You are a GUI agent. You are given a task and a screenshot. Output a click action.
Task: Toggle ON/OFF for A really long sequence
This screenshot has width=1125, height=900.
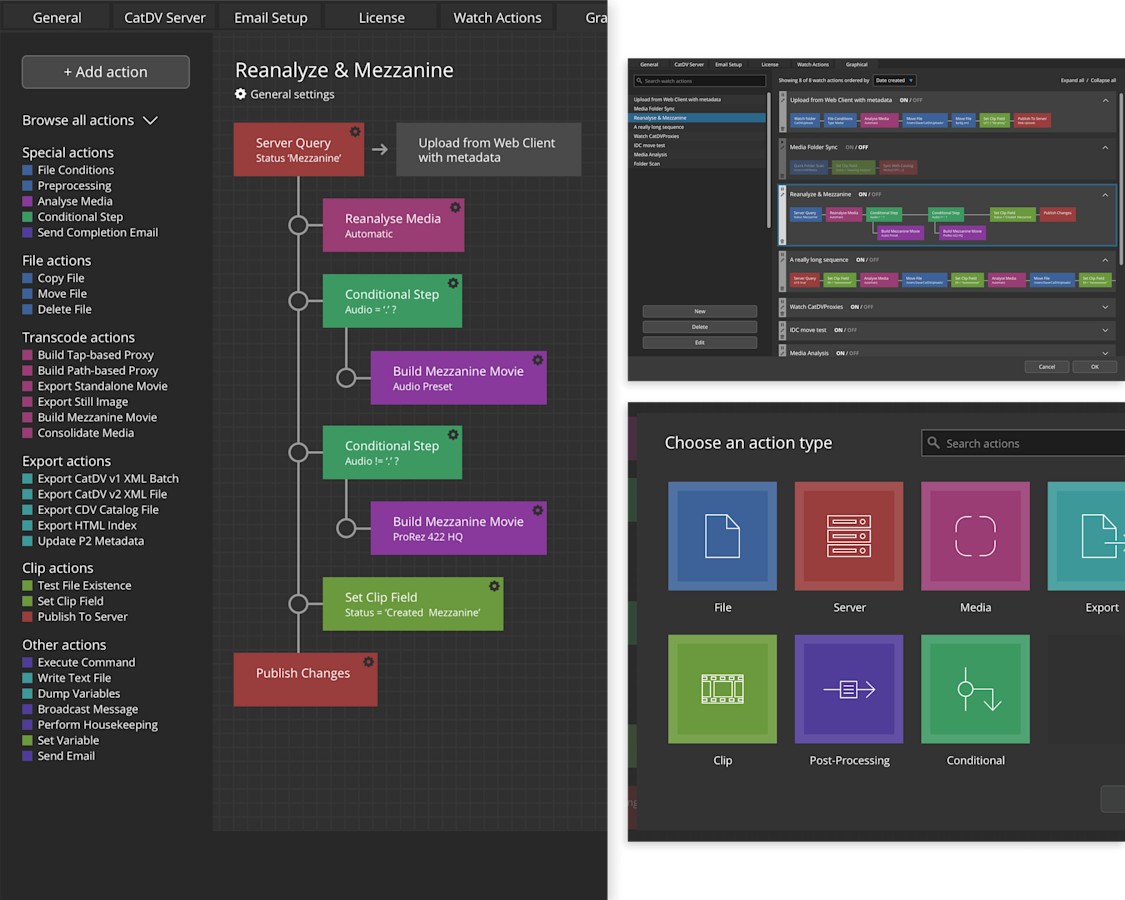[x=867, y=260]
